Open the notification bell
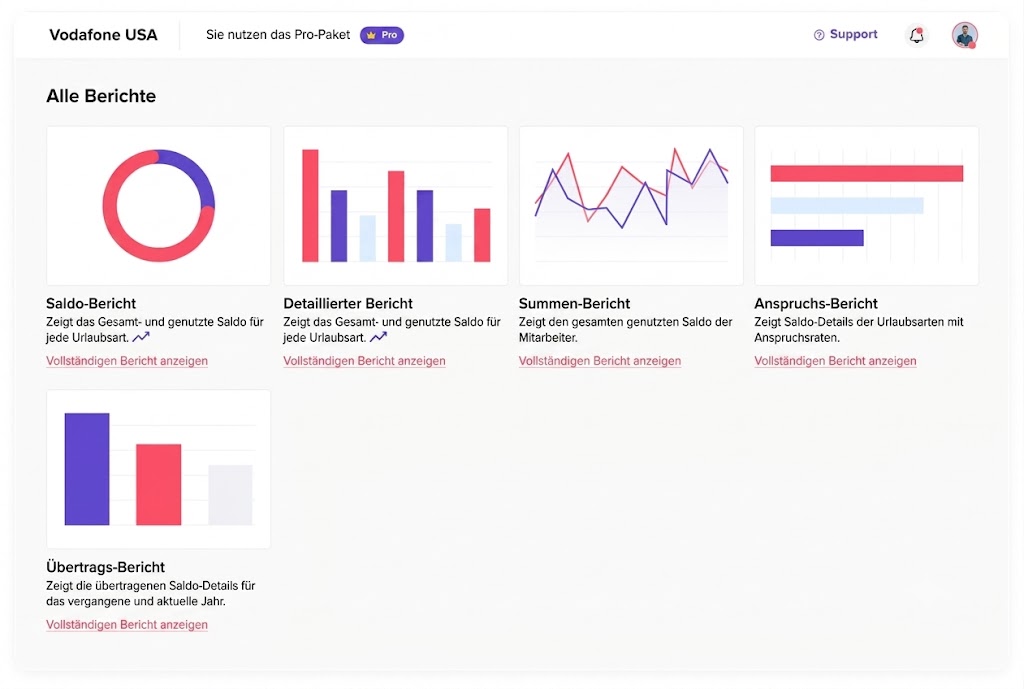 [917, 35]
